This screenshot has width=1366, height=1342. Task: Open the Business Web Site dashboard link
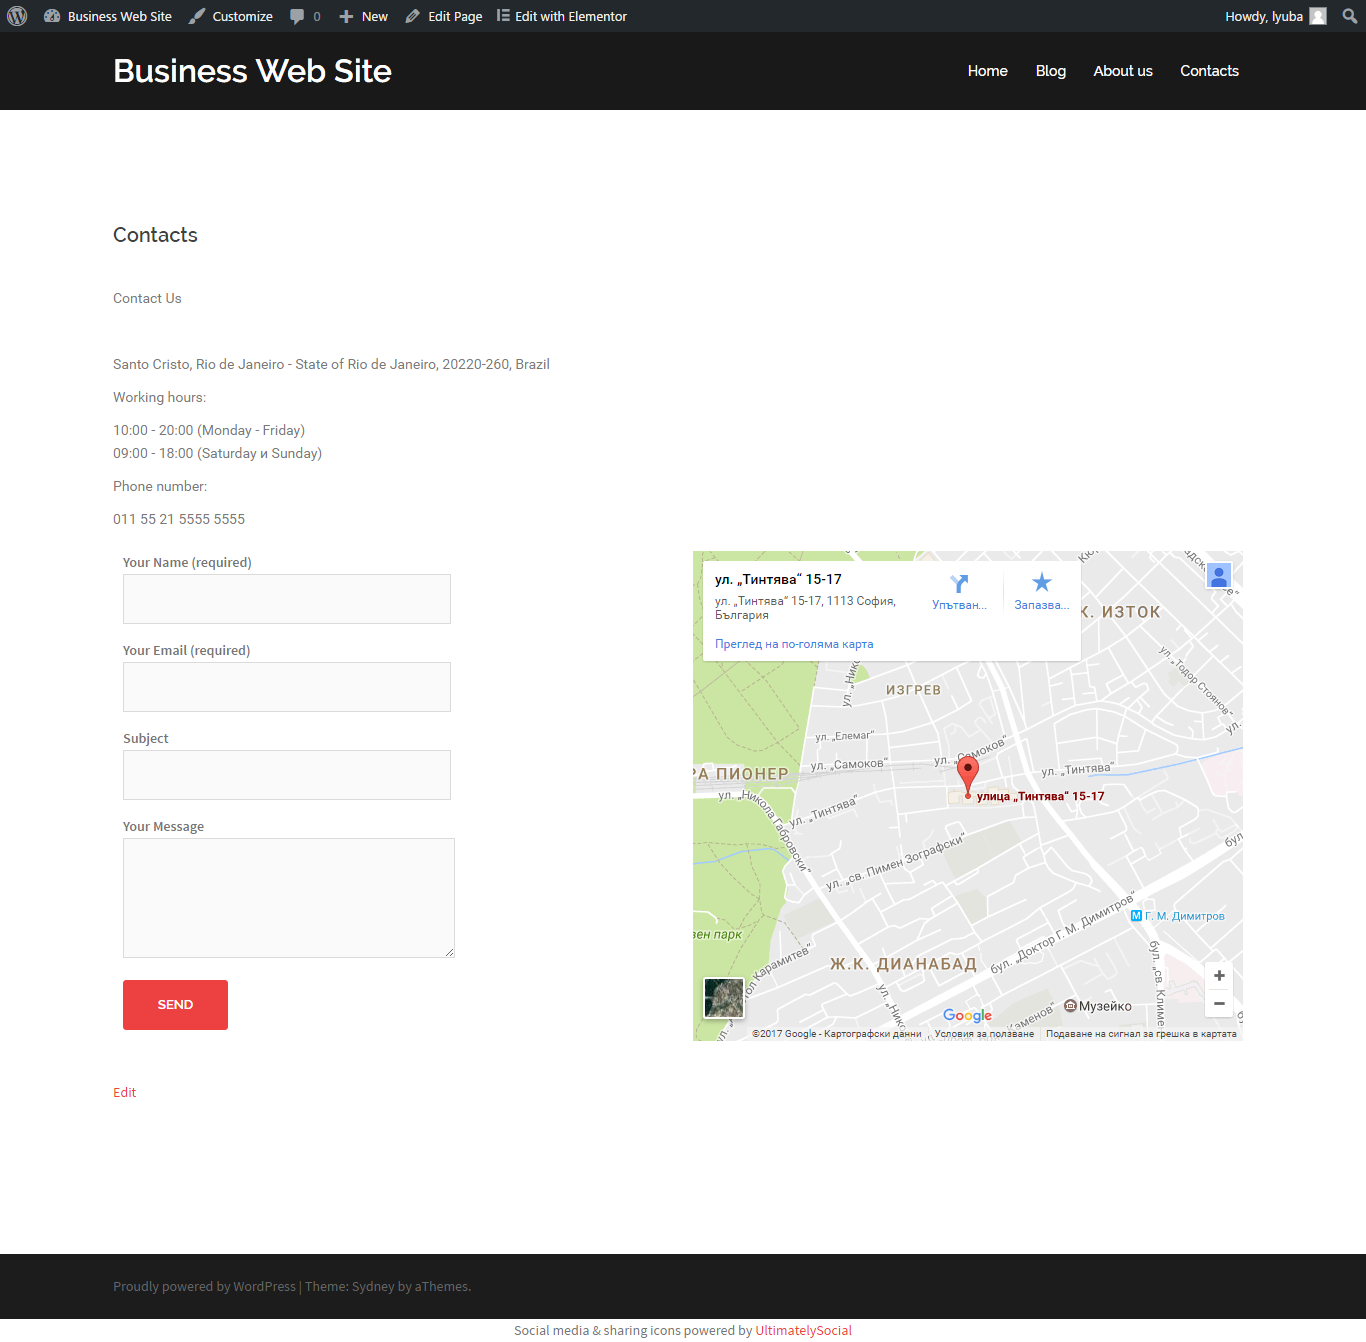click(x=108, y=16)
